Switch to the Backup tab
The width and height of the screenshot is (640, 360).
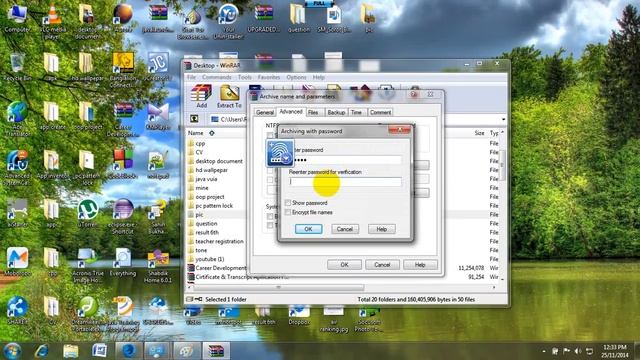tap(336, 112)
